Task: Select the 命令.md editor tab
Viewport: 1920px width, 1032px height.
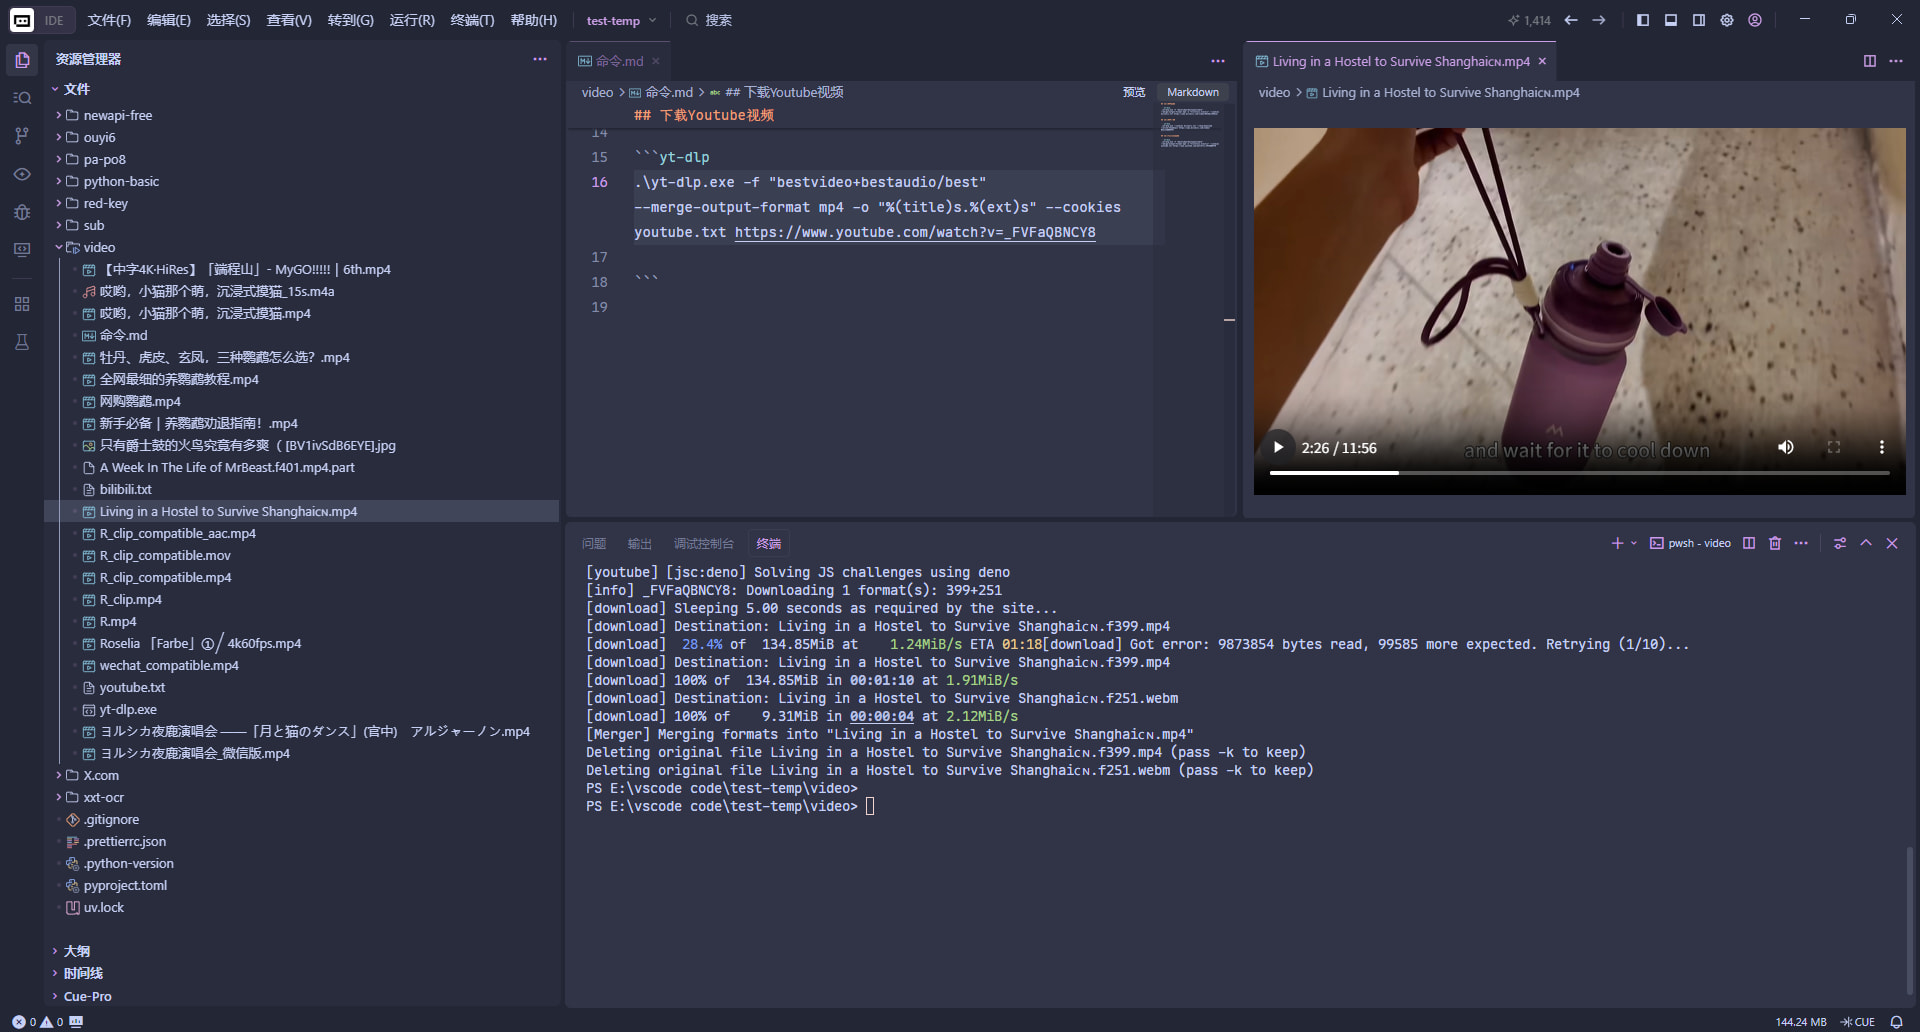Action: 618,61
